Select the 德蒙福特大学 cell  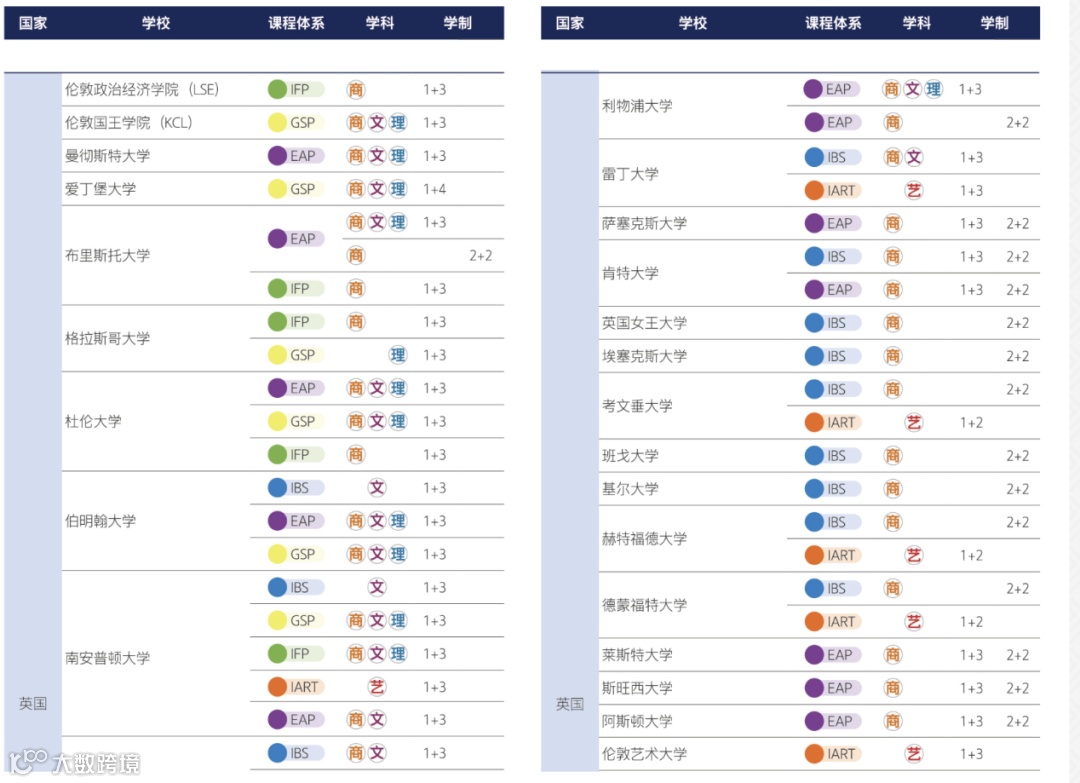coord(644,605)
